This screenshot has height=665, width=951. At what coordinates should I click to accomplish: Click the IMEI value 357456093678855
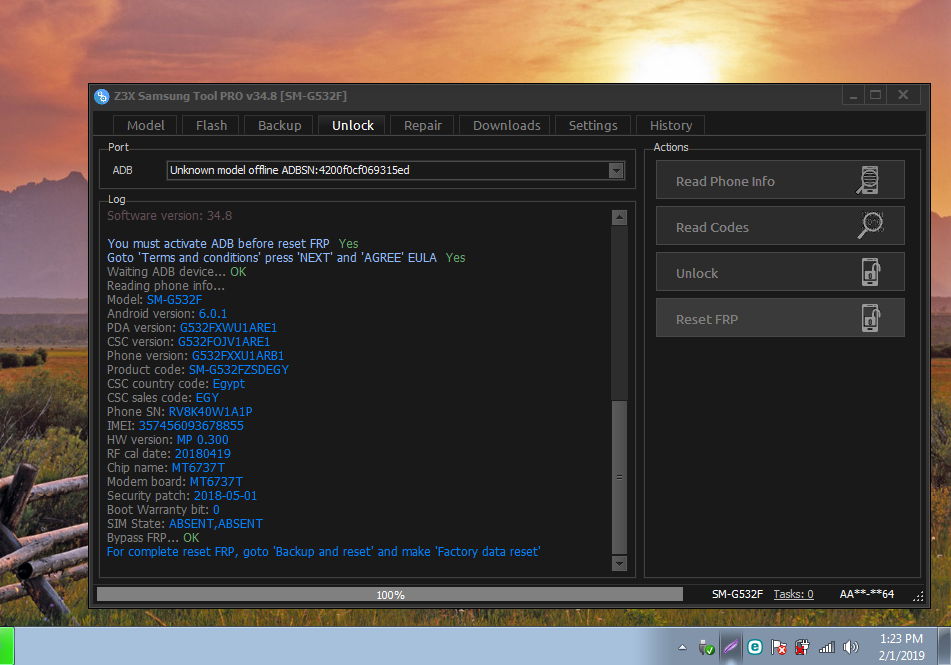pyautogui.click(x=191, y=426)
